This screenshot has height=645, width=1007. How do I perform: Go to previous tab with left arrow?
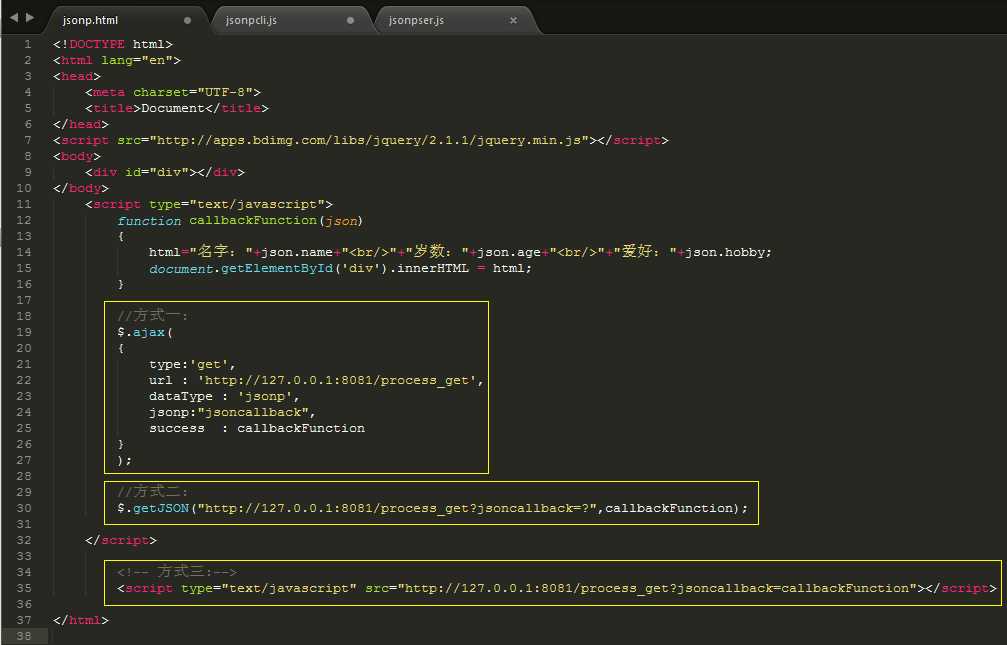(13, 17)
